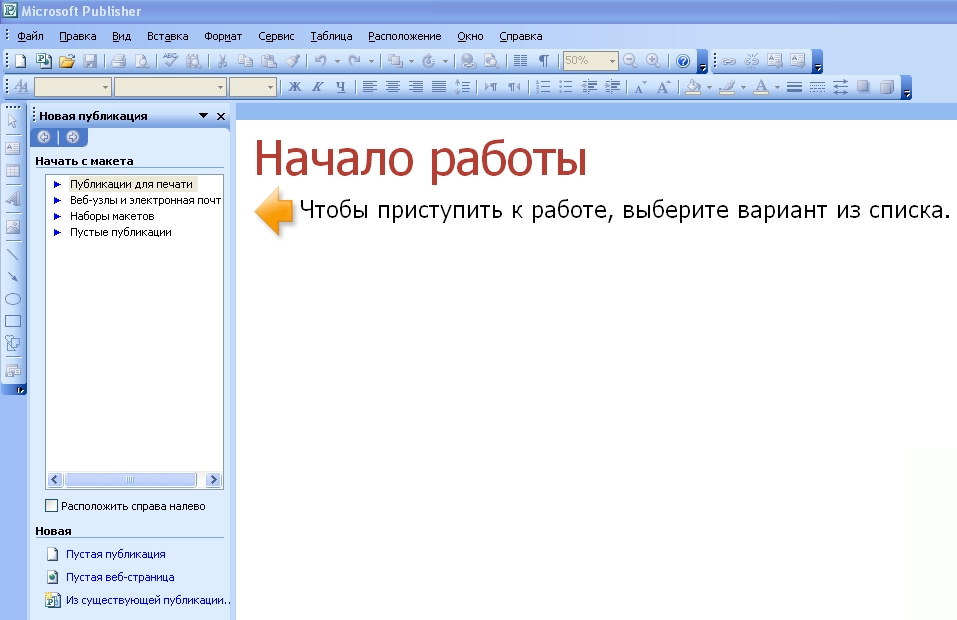Select the Line tool in objects toolbar
The width and height of the screenshot is (957, 620).
point(12,254)
